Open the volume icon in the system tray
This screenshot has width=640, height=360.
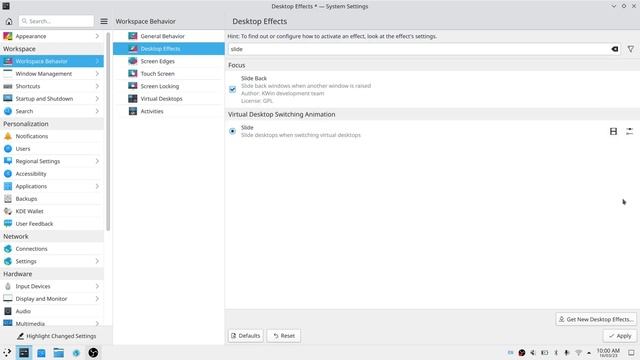pyautogui.click(x=533, y=353)
